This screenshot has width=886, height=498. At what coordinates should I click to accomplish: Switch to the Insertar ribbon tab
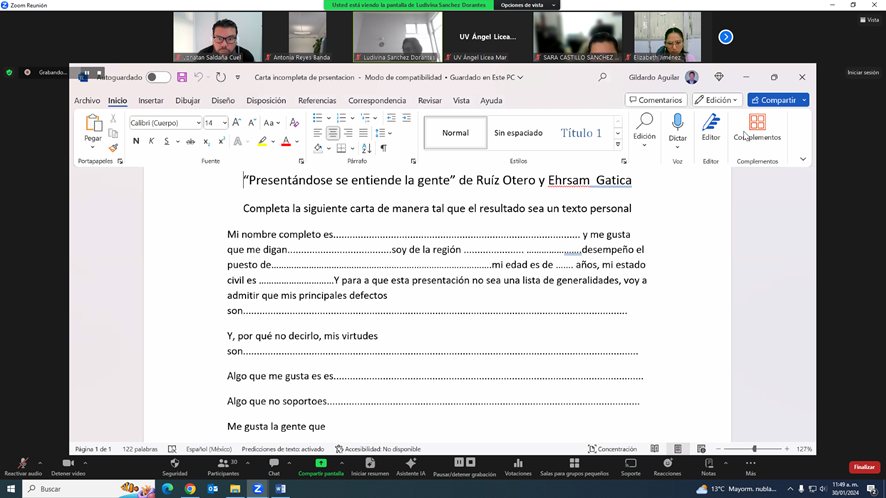(x=151, y=101)
